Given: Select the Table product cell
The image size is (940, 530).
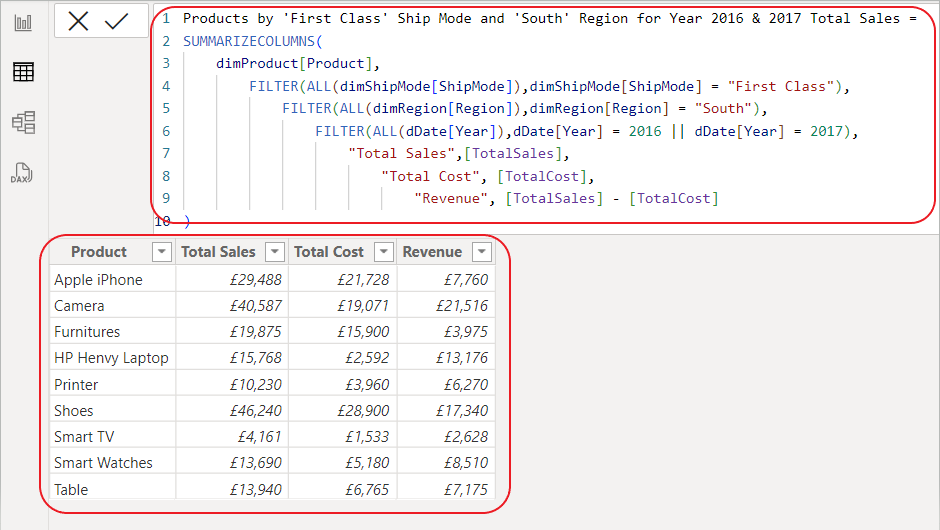Looking at the screenshot, I should [113, 489].
